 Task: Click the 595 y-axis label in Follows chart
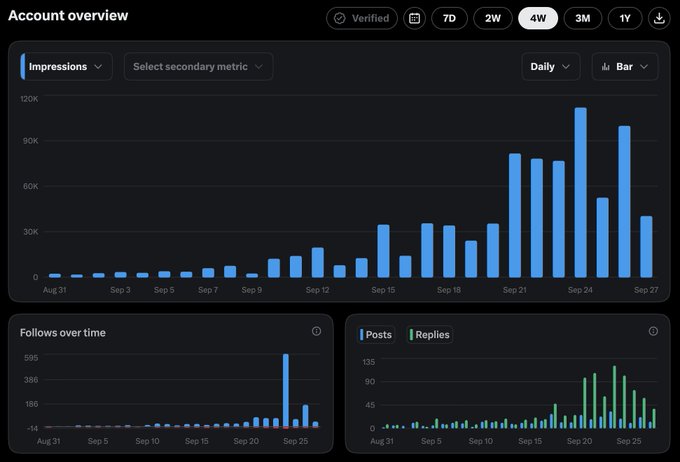pyautogui.click(x=31, y=357)
